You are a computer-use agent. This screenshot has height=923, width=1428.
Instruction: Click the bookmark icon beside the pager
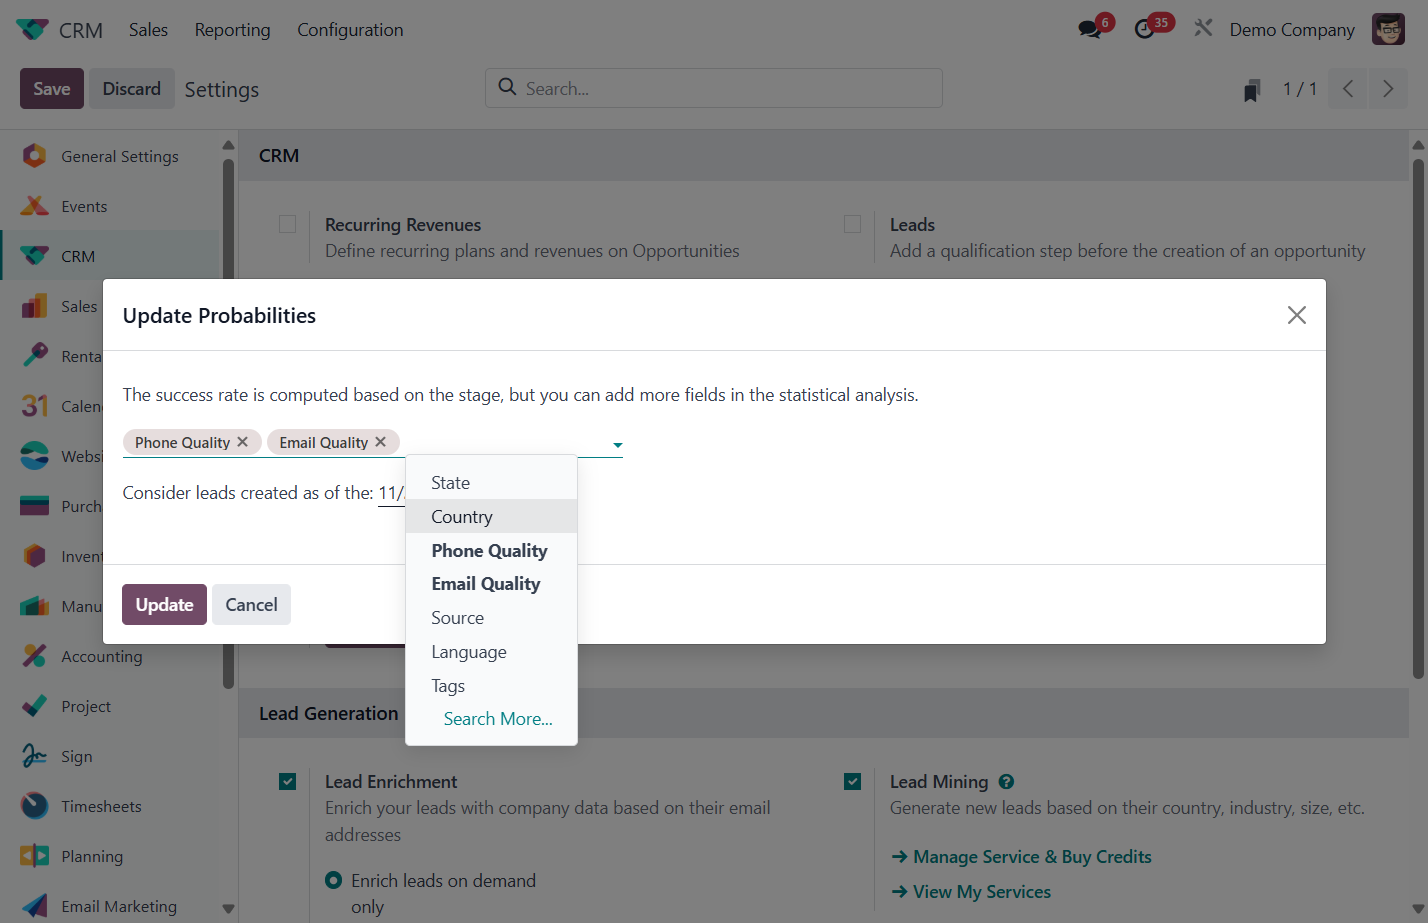pyautogui.click(x=1251, y=91)
